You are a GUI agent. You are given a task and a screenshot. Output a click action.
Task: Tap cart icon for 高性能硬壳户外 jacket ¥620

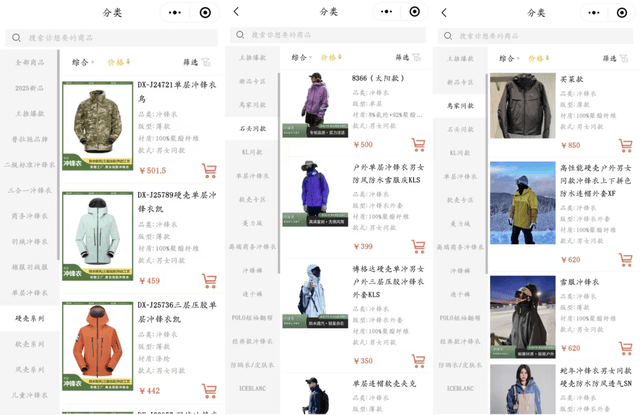click(x=626, y=260)
